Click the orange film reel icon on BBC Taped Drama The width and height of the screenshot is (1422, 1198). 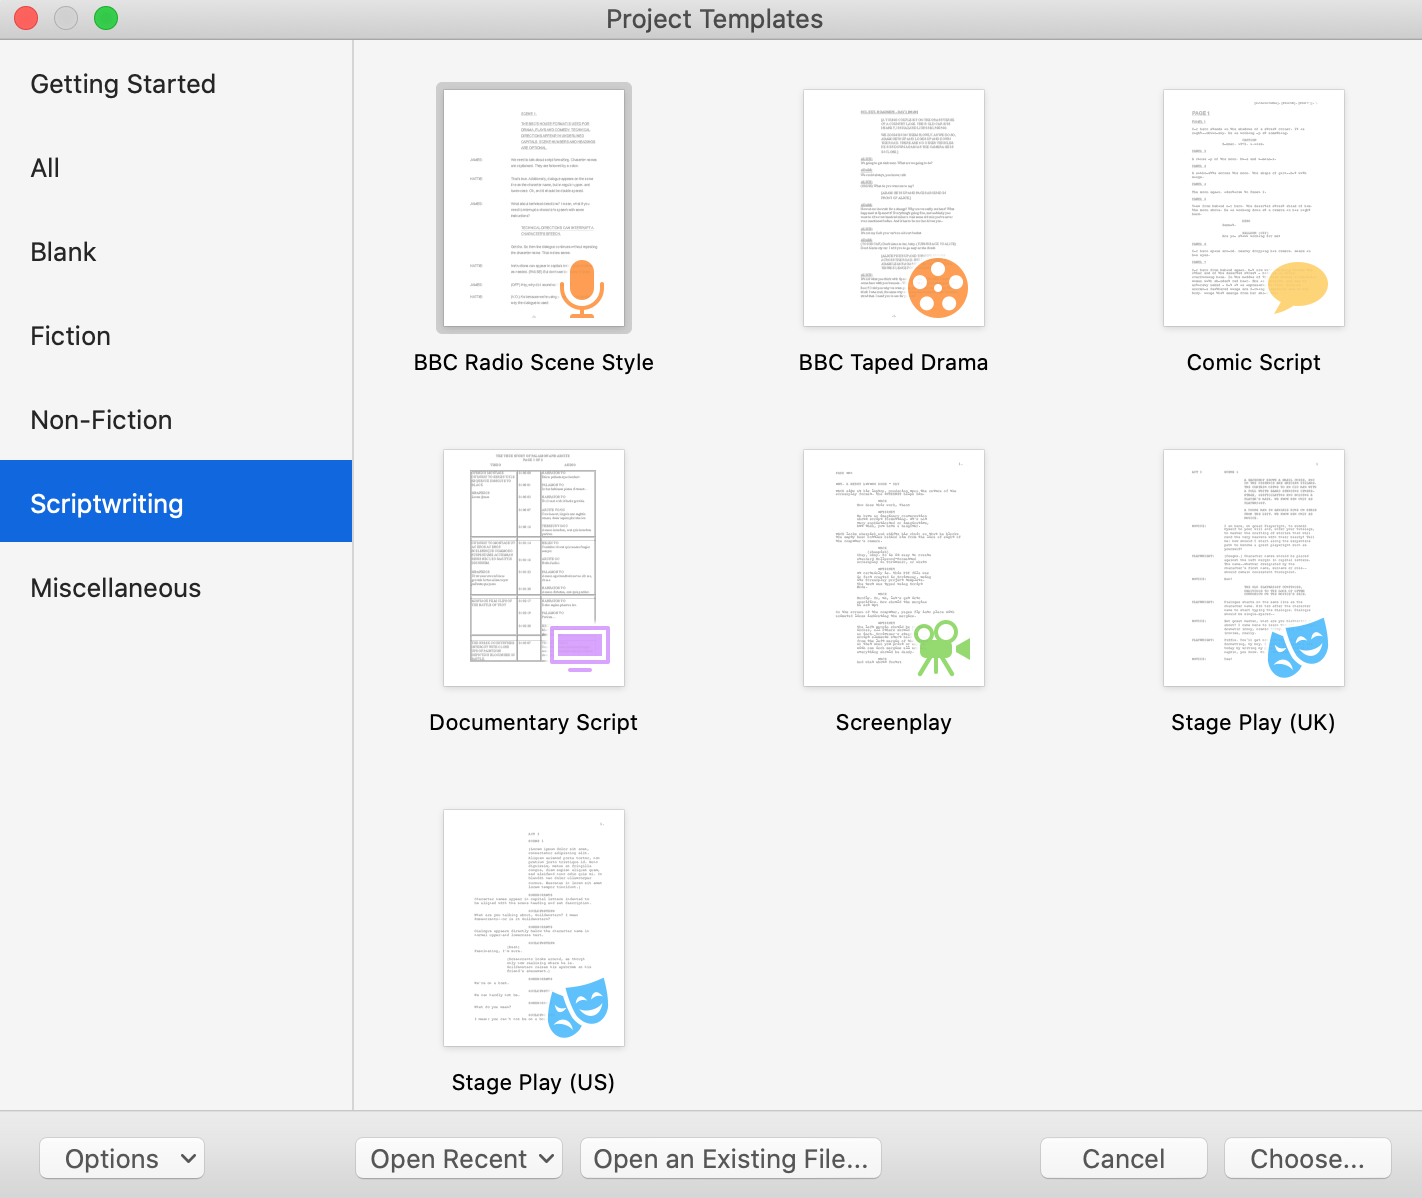(938, 288)
